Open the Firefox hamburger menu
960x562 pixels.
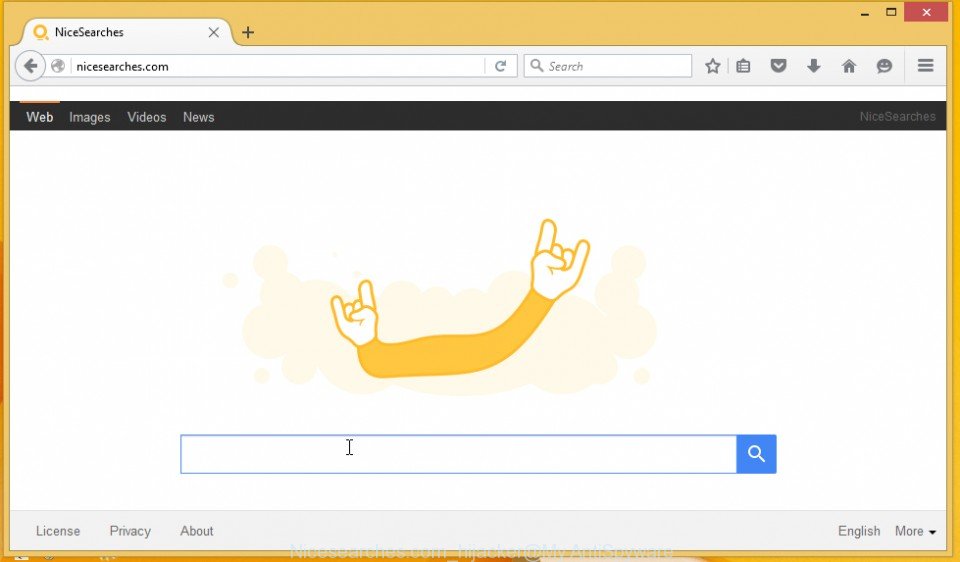(926, 66)
